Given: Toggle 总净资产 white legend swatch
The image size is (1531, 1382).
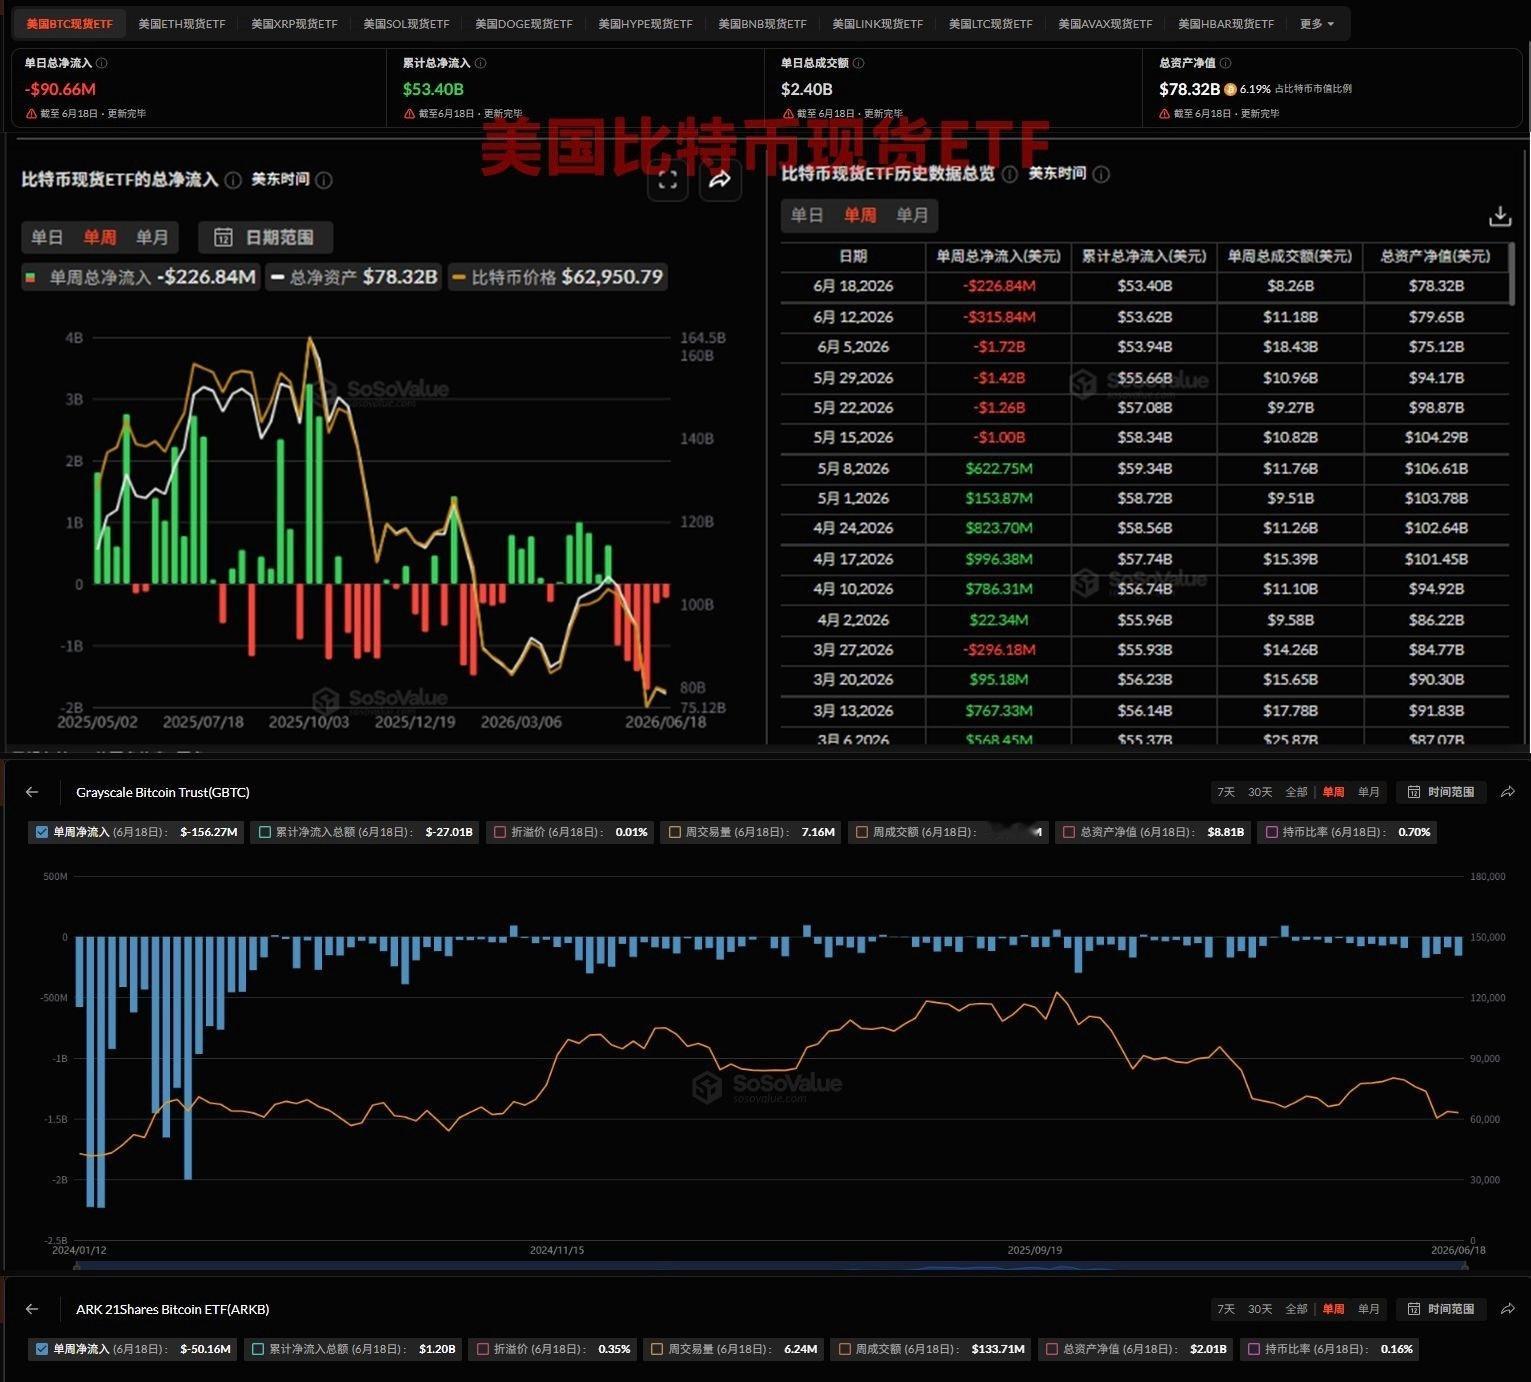Looking at the screenshot, I should point(278,277).
